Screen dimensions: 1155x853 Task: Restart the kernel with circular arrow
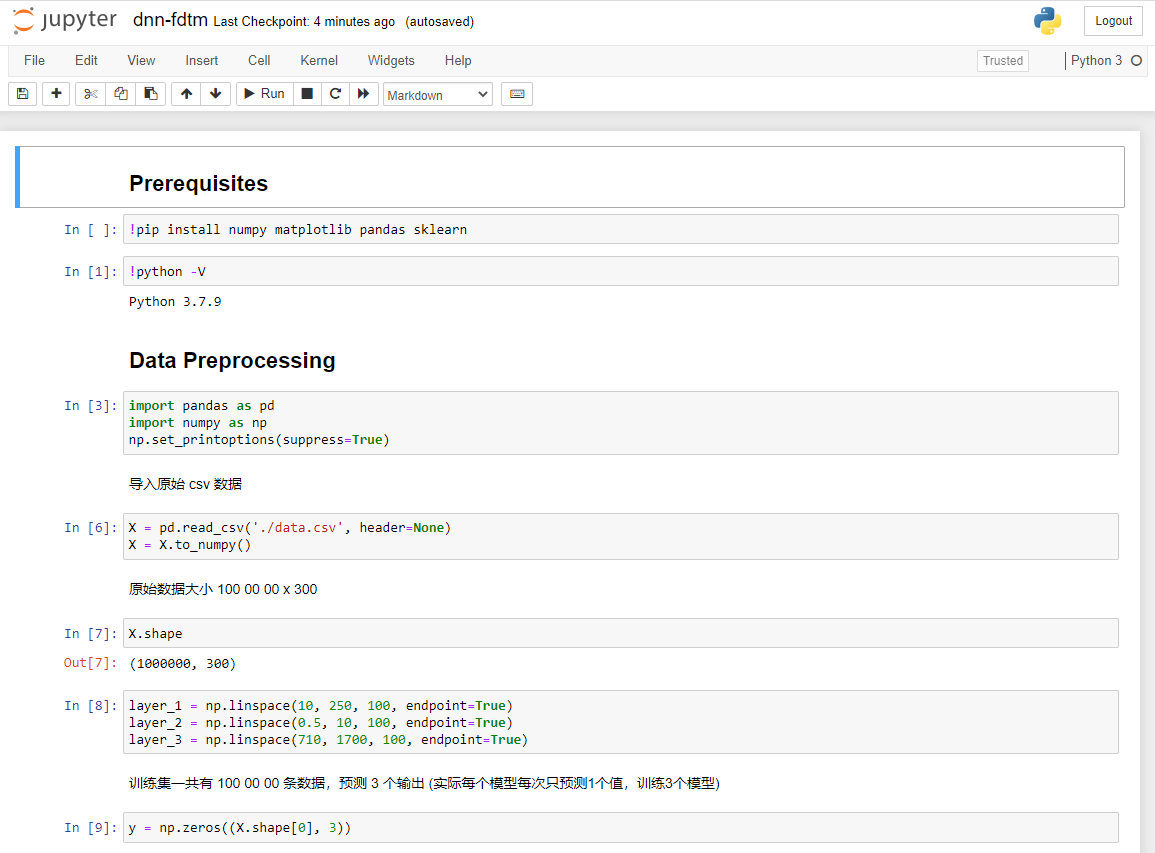pos(335,94)
